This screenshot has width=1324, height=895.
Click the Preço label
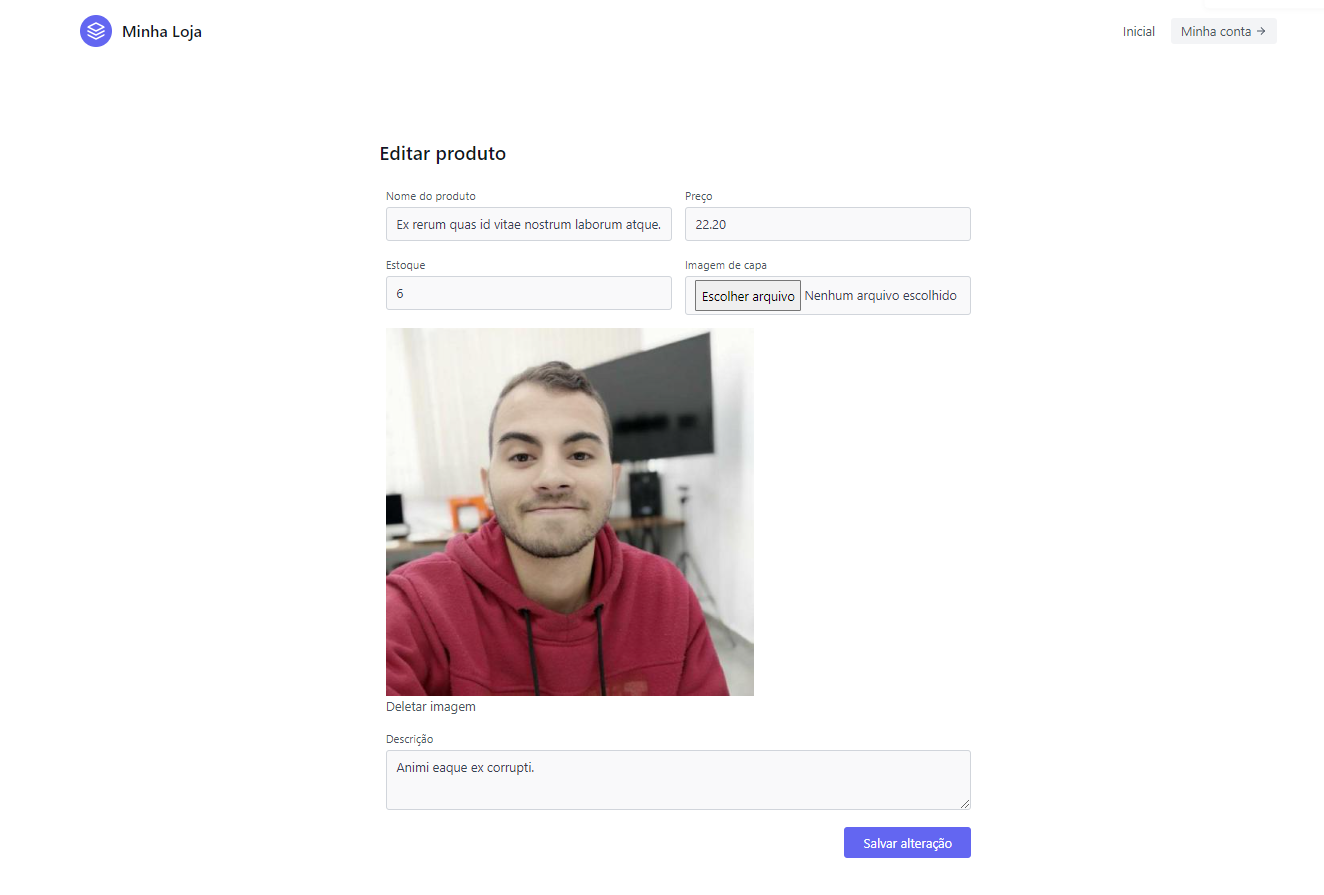(x=699, y=196)
